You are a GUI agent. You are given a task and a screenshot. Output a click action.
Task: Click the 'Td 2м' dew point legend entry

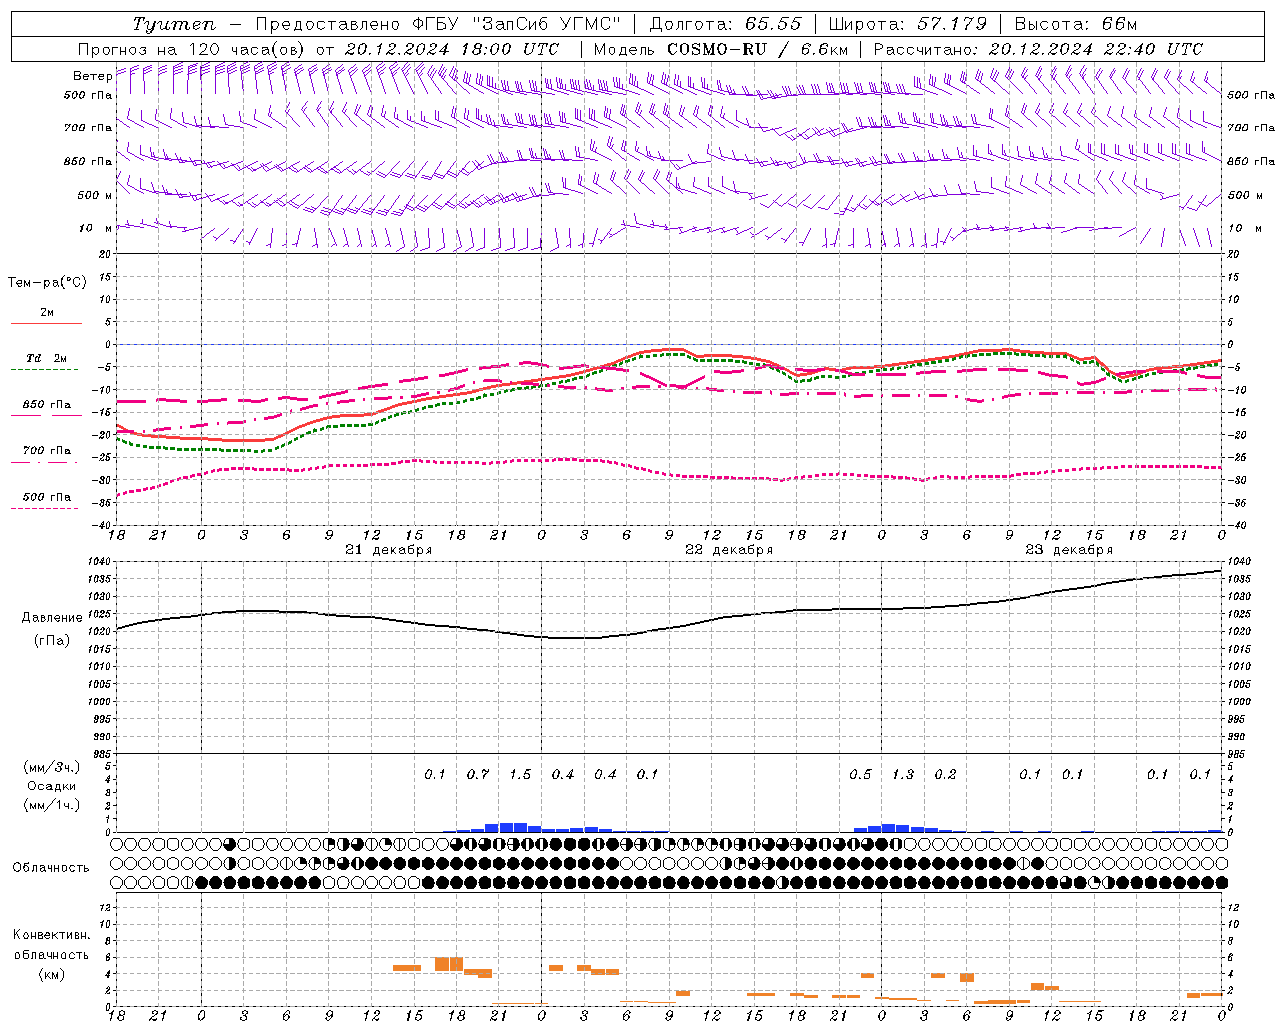click(46, 358)
